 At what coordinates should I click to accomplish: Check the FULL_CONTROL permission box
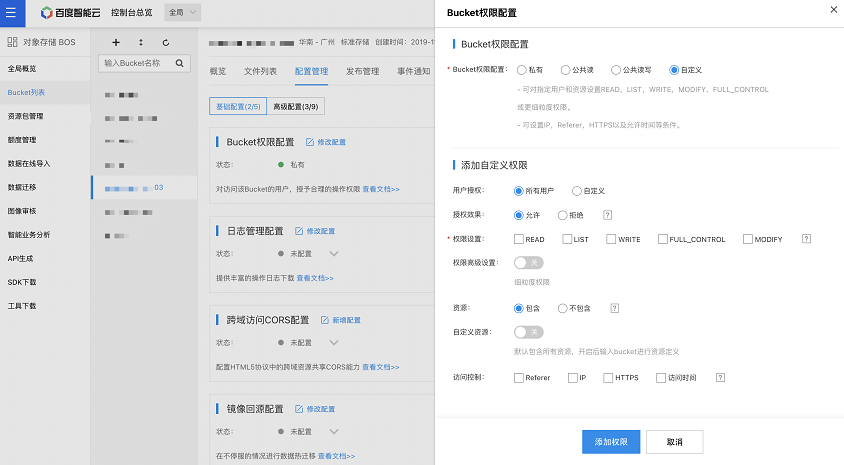pyautogui.click(x=663, y=239)
